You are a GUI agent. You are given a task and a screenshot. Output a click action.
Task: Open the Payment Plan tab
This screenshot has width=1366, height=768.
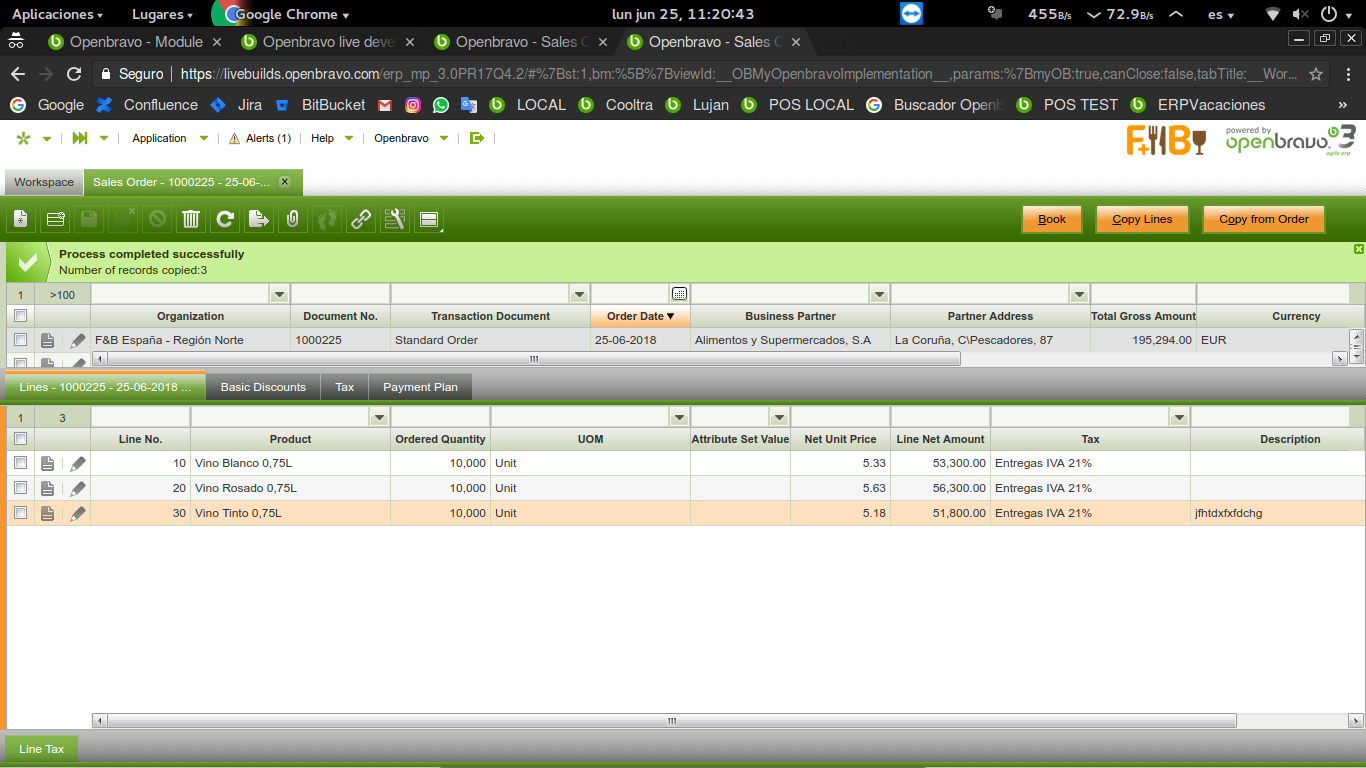click(420, 387)
